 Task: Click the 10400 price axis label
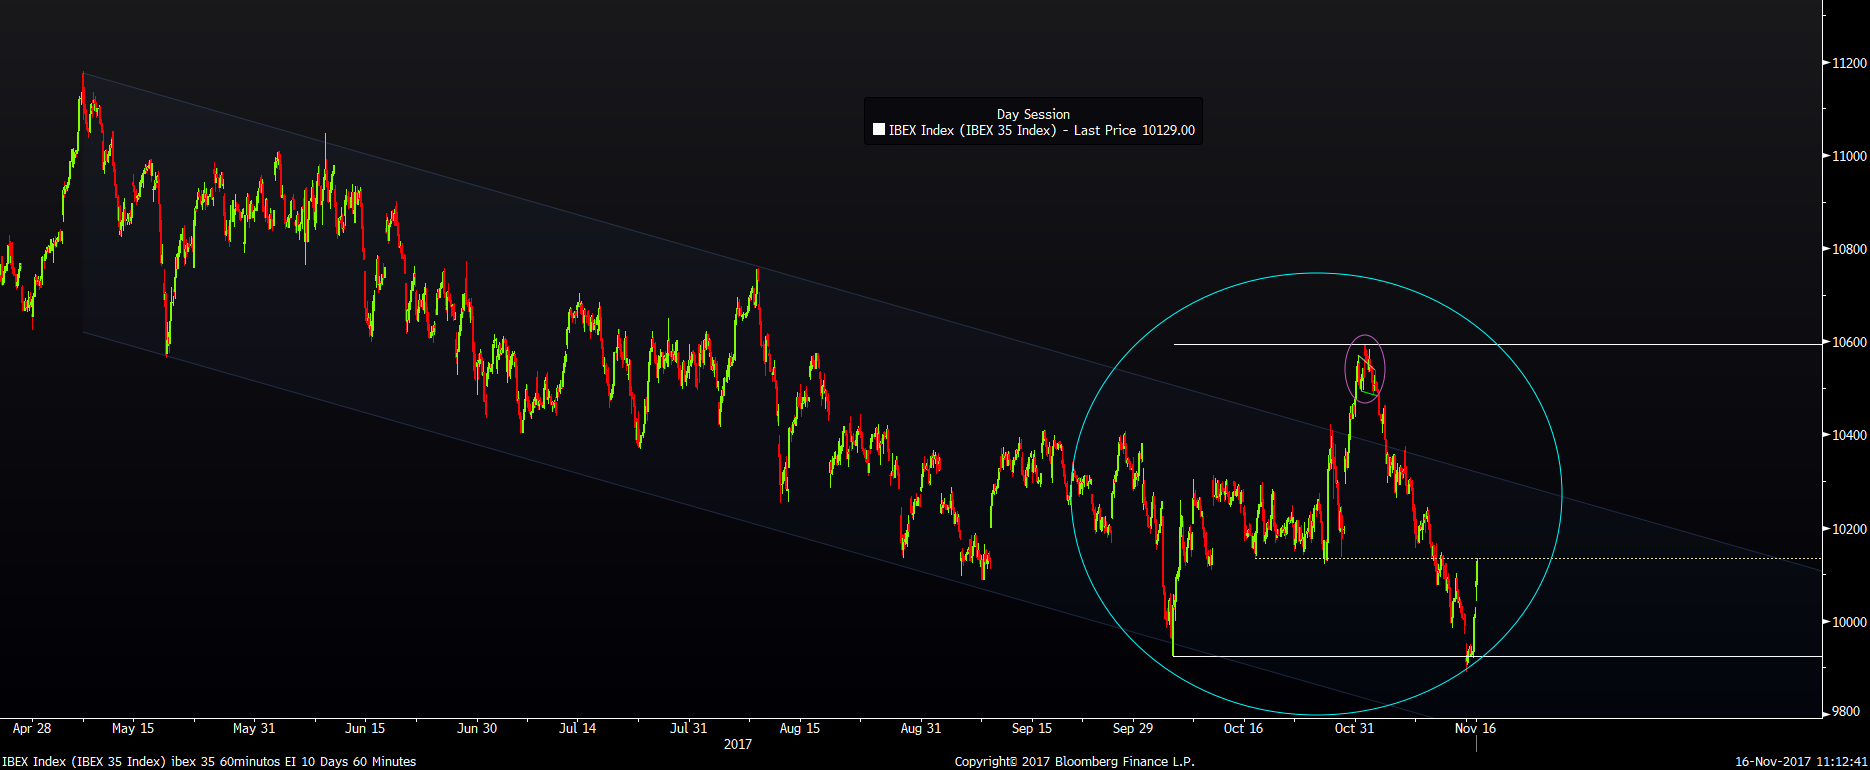[1849, 435]
